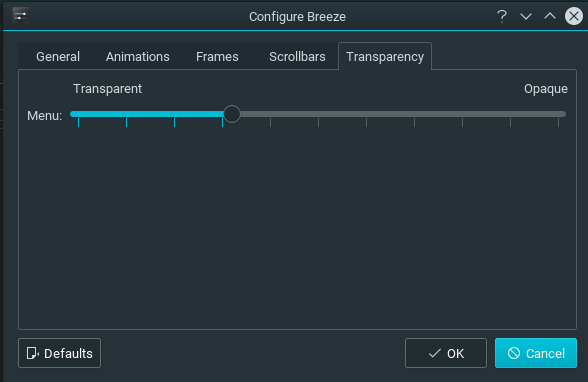Click the Opaque label

click(546, 89)
